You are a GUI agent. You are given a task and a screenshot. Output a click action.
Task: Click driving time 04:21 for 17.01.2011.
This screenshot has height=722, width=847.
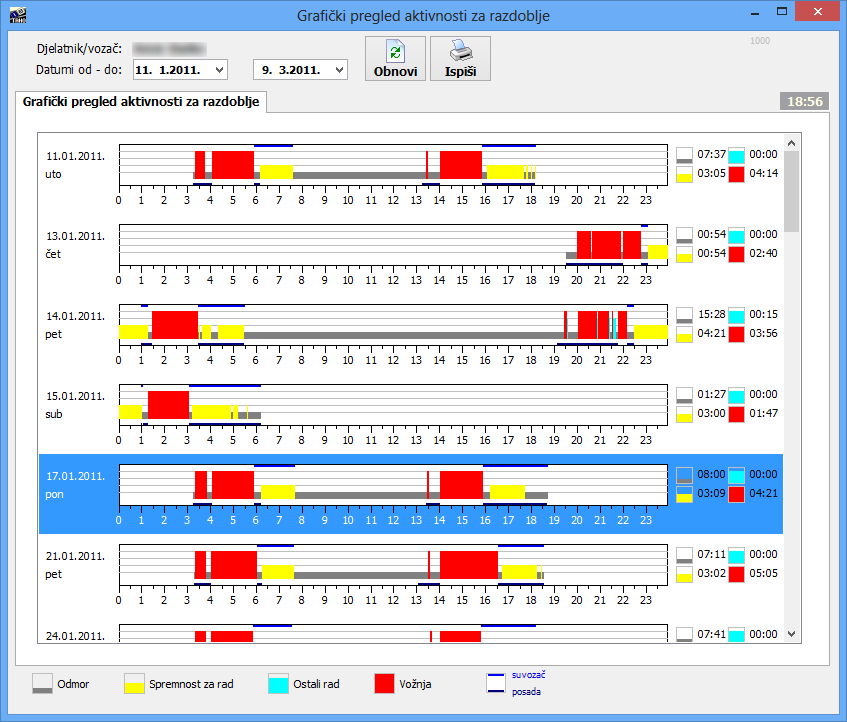pyautogui.click(x=763, y=493)
